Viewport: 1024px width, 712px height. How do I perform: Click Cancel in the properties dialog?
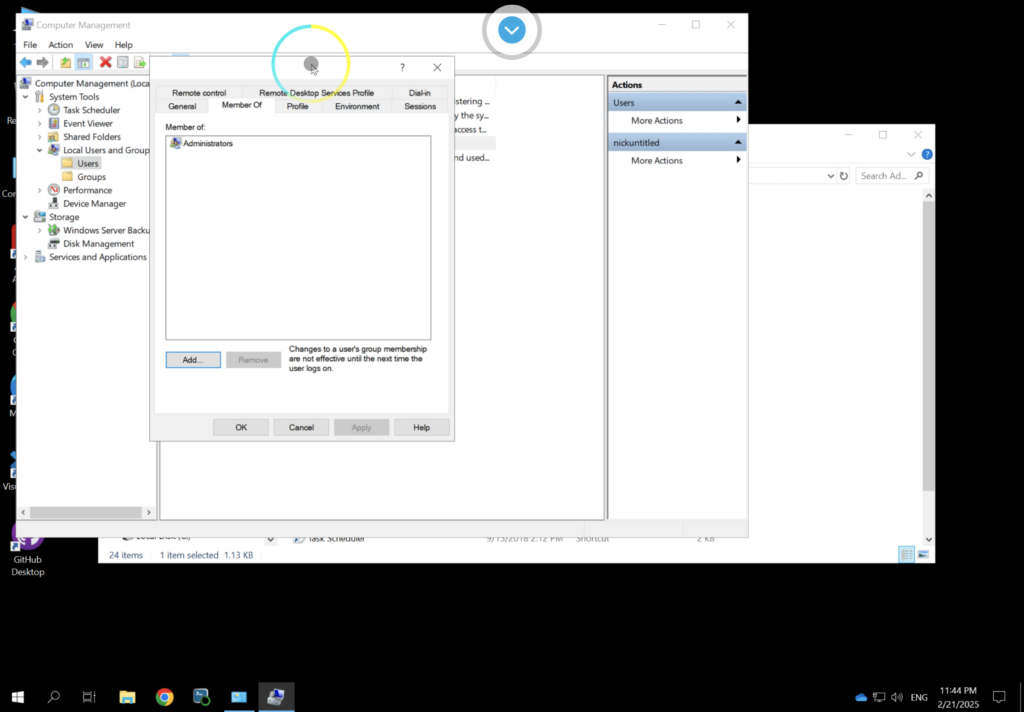point(301,427)
